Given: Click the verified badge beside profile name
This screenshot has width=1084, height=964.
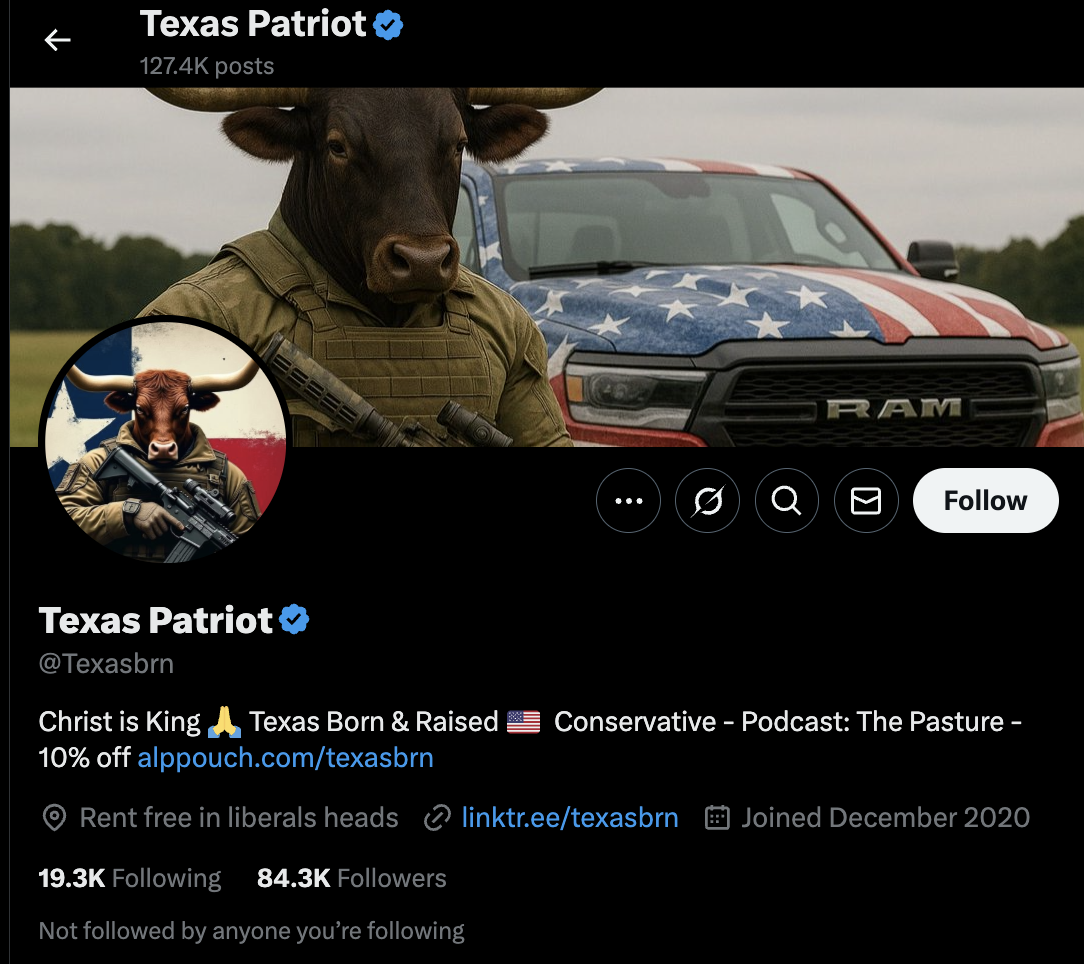Looking at the screenshot, I should point(295,619).
